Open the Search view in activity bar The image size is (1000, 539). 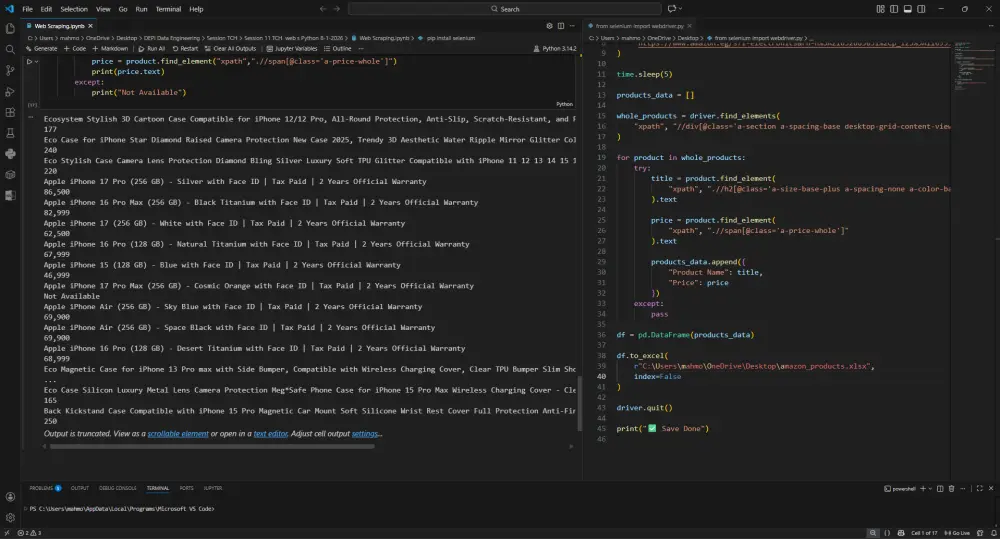click(x=11, y=49)
